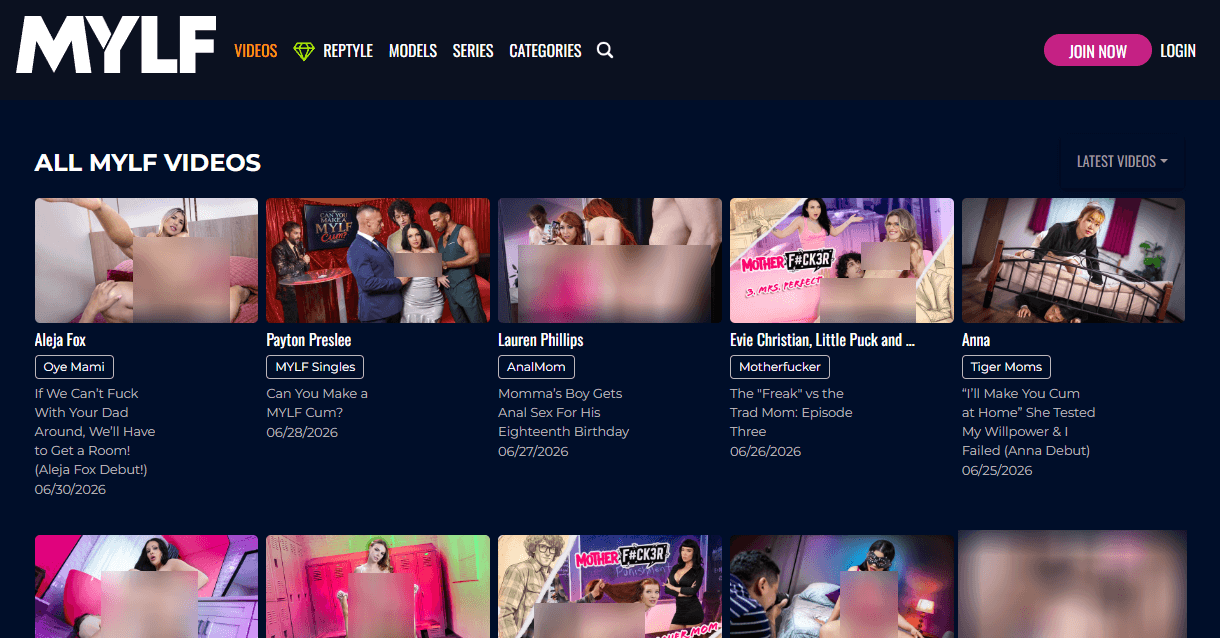Expand the Latest Videos sort dropdown
1220x638 pixels.
pyautogui.click(x=1122, y=161)
